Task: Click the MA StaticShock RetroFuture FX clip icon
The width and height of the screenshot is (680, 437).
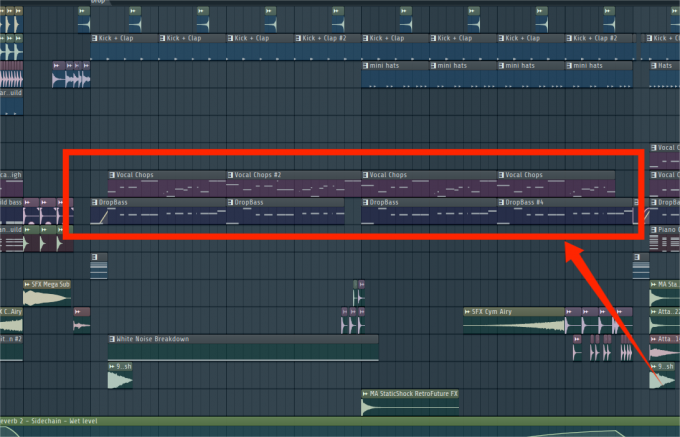Action: (365, 394)
